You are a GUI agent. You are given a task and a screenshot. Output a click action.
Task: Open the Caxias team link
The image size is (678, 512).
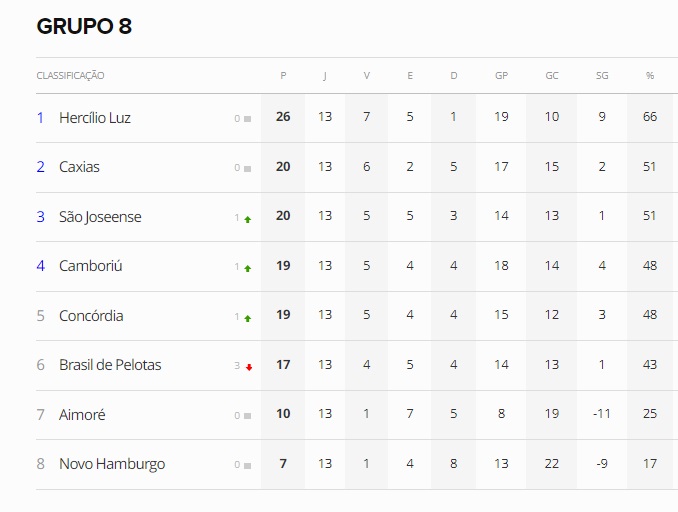[79, 167]
